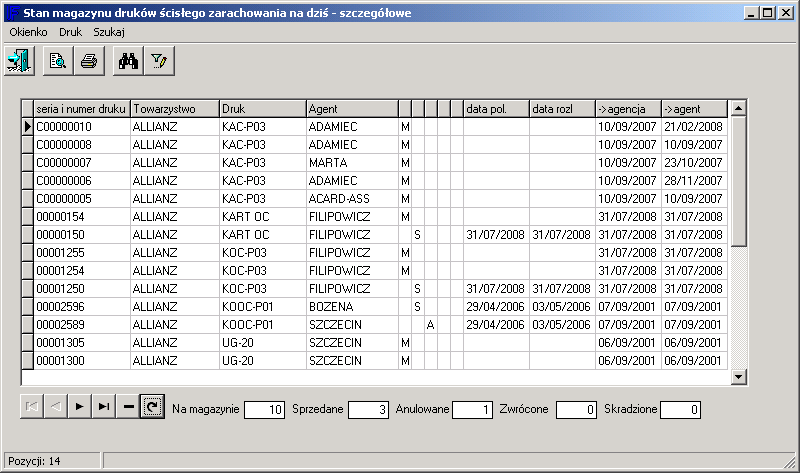Click the Towarzystwo column header
The height and width of the screenshot is (473, 800).
(x=174, y=109)
